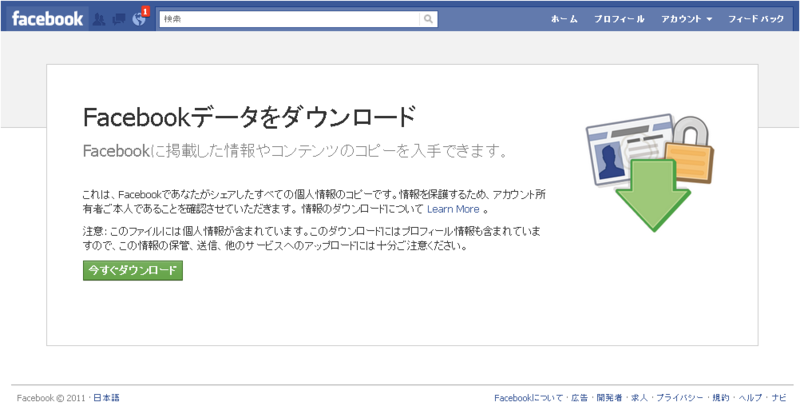Open 広告 footer link
This screenshot has height=410, width=800.
point(580,398)
